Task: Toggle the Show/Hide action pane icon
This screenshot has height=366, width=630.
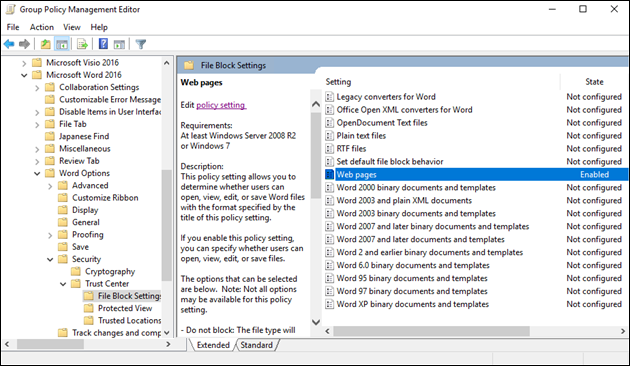Action: (x=119, y=44)
